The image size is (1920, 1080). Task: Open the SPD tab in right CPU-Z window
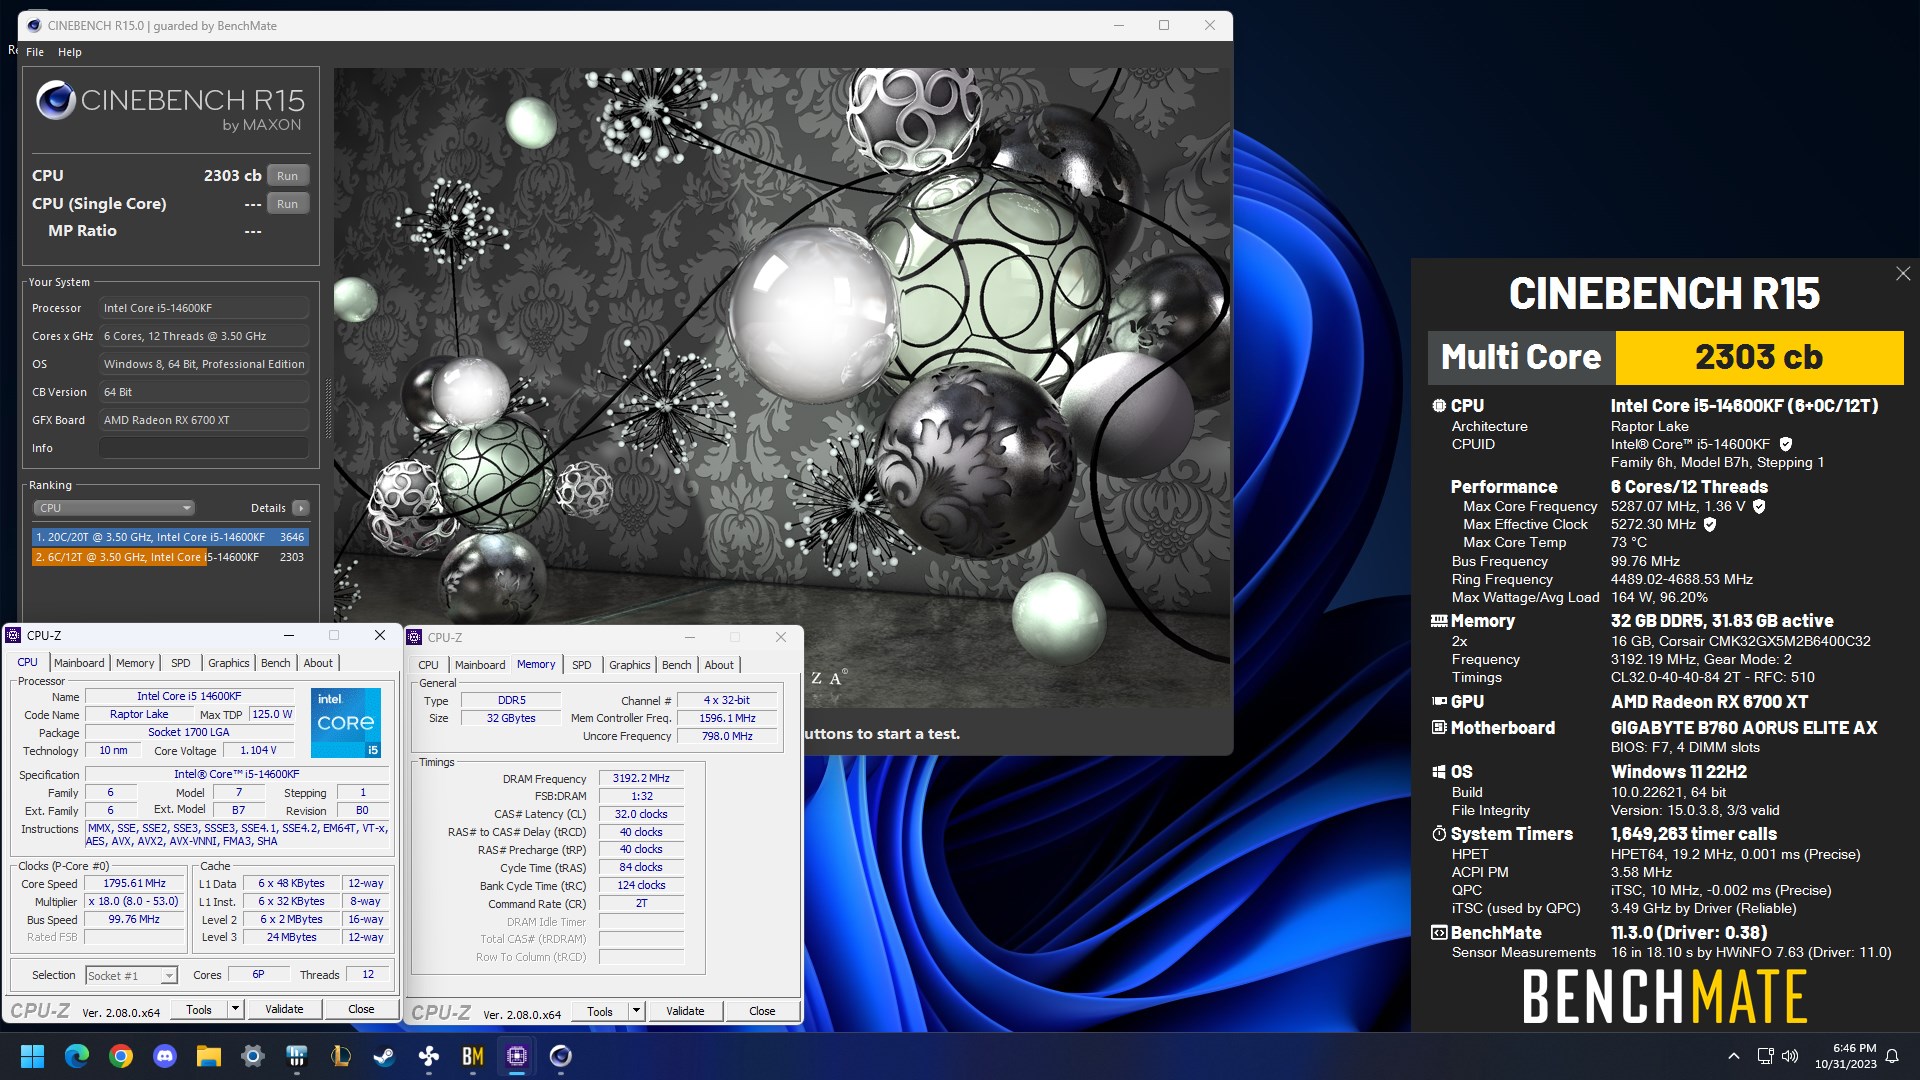point(582,665)
